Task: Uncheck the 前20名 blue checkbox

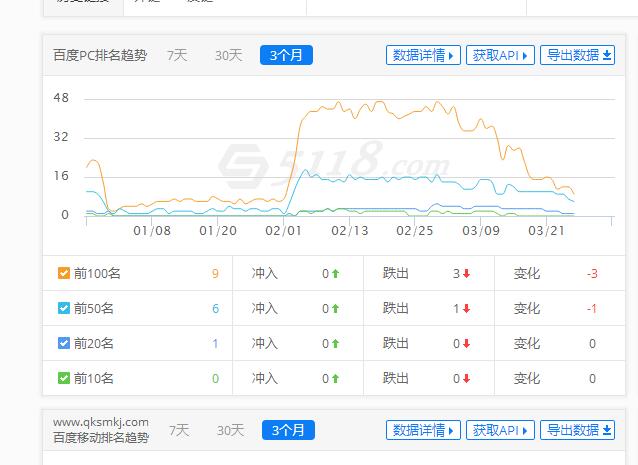Action: (x=64, y=343)
